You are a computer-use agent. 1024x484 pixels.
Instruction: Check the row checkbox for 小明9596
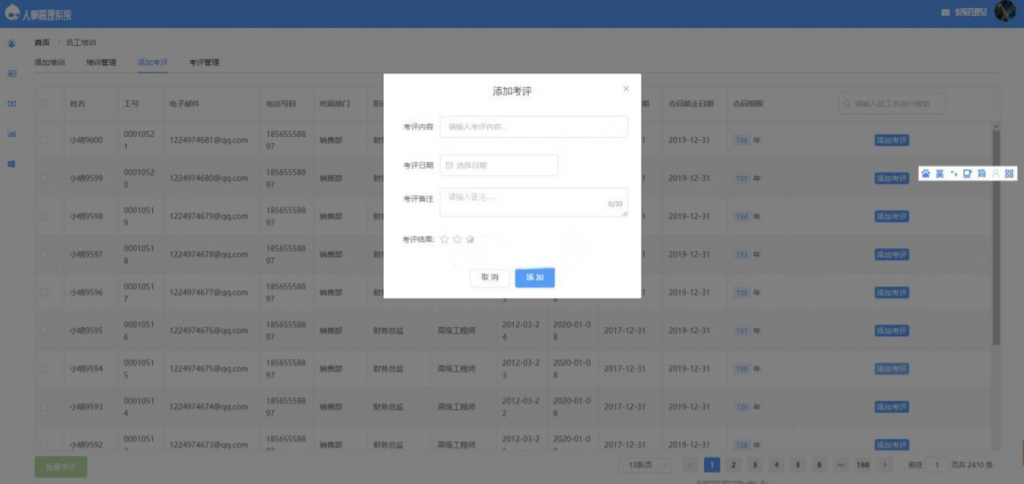coord(44,293)
